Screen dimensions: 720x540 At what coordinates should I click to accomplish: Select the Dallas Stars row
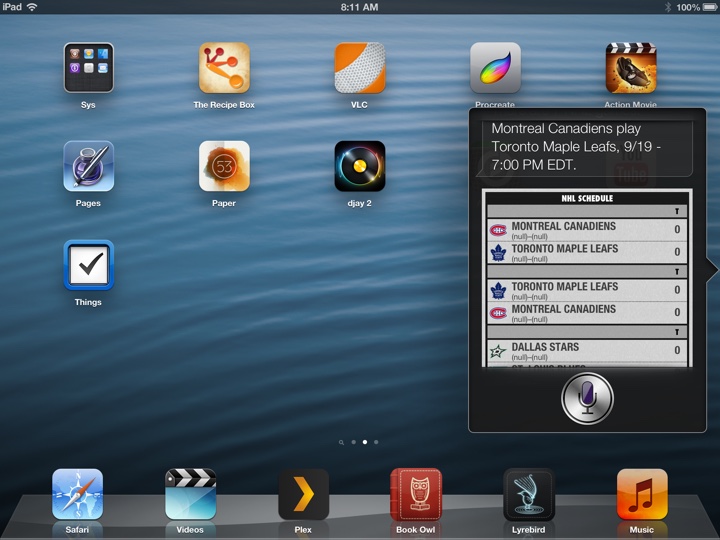587,350
